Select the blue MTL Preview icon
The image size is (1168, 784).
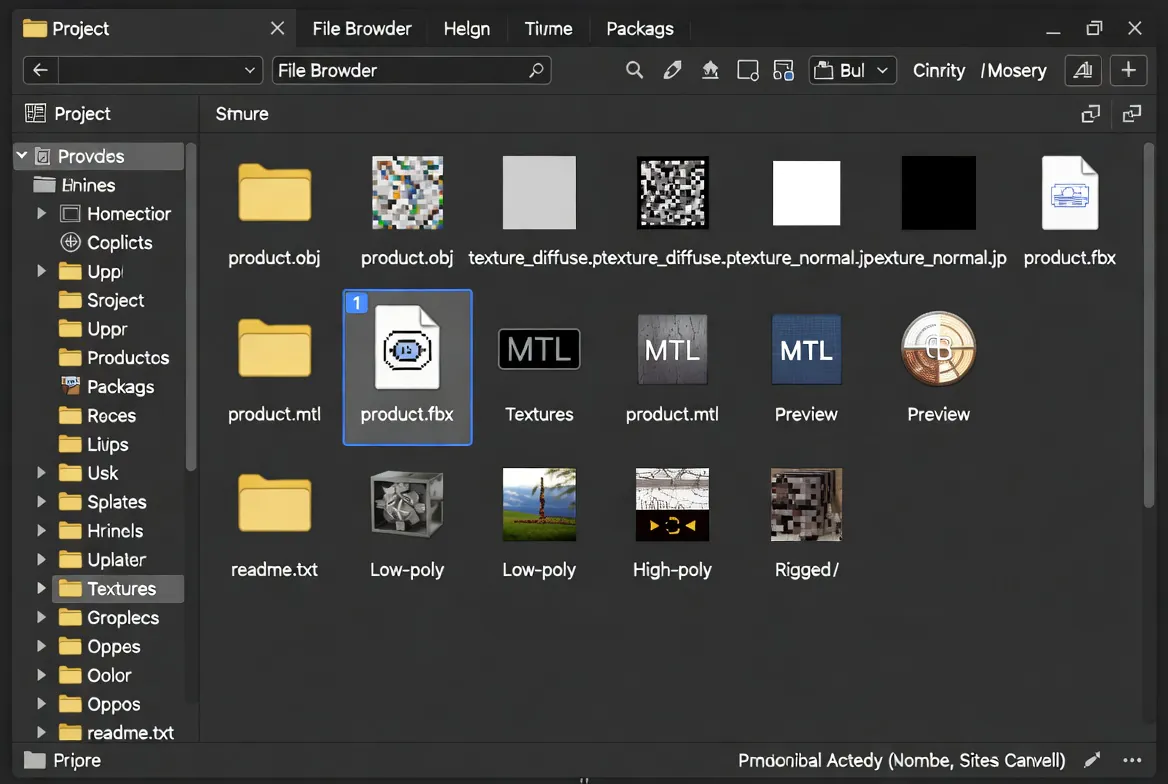tap(806, 349)
